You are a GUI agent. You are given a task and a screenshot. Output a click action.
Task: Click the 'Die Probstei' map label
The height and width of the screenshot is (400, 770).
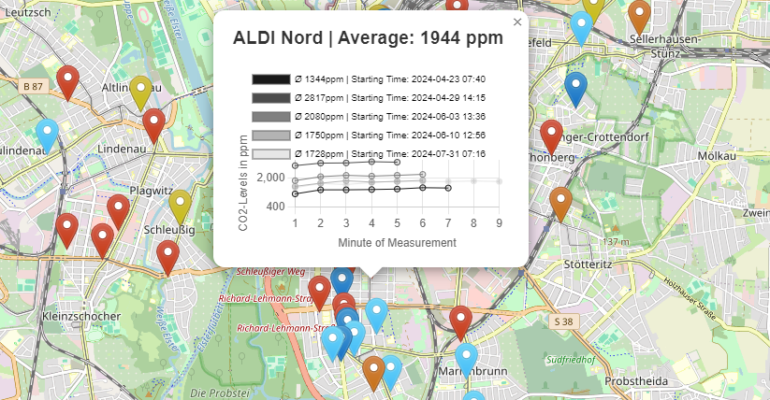click(x=220, y=393)
